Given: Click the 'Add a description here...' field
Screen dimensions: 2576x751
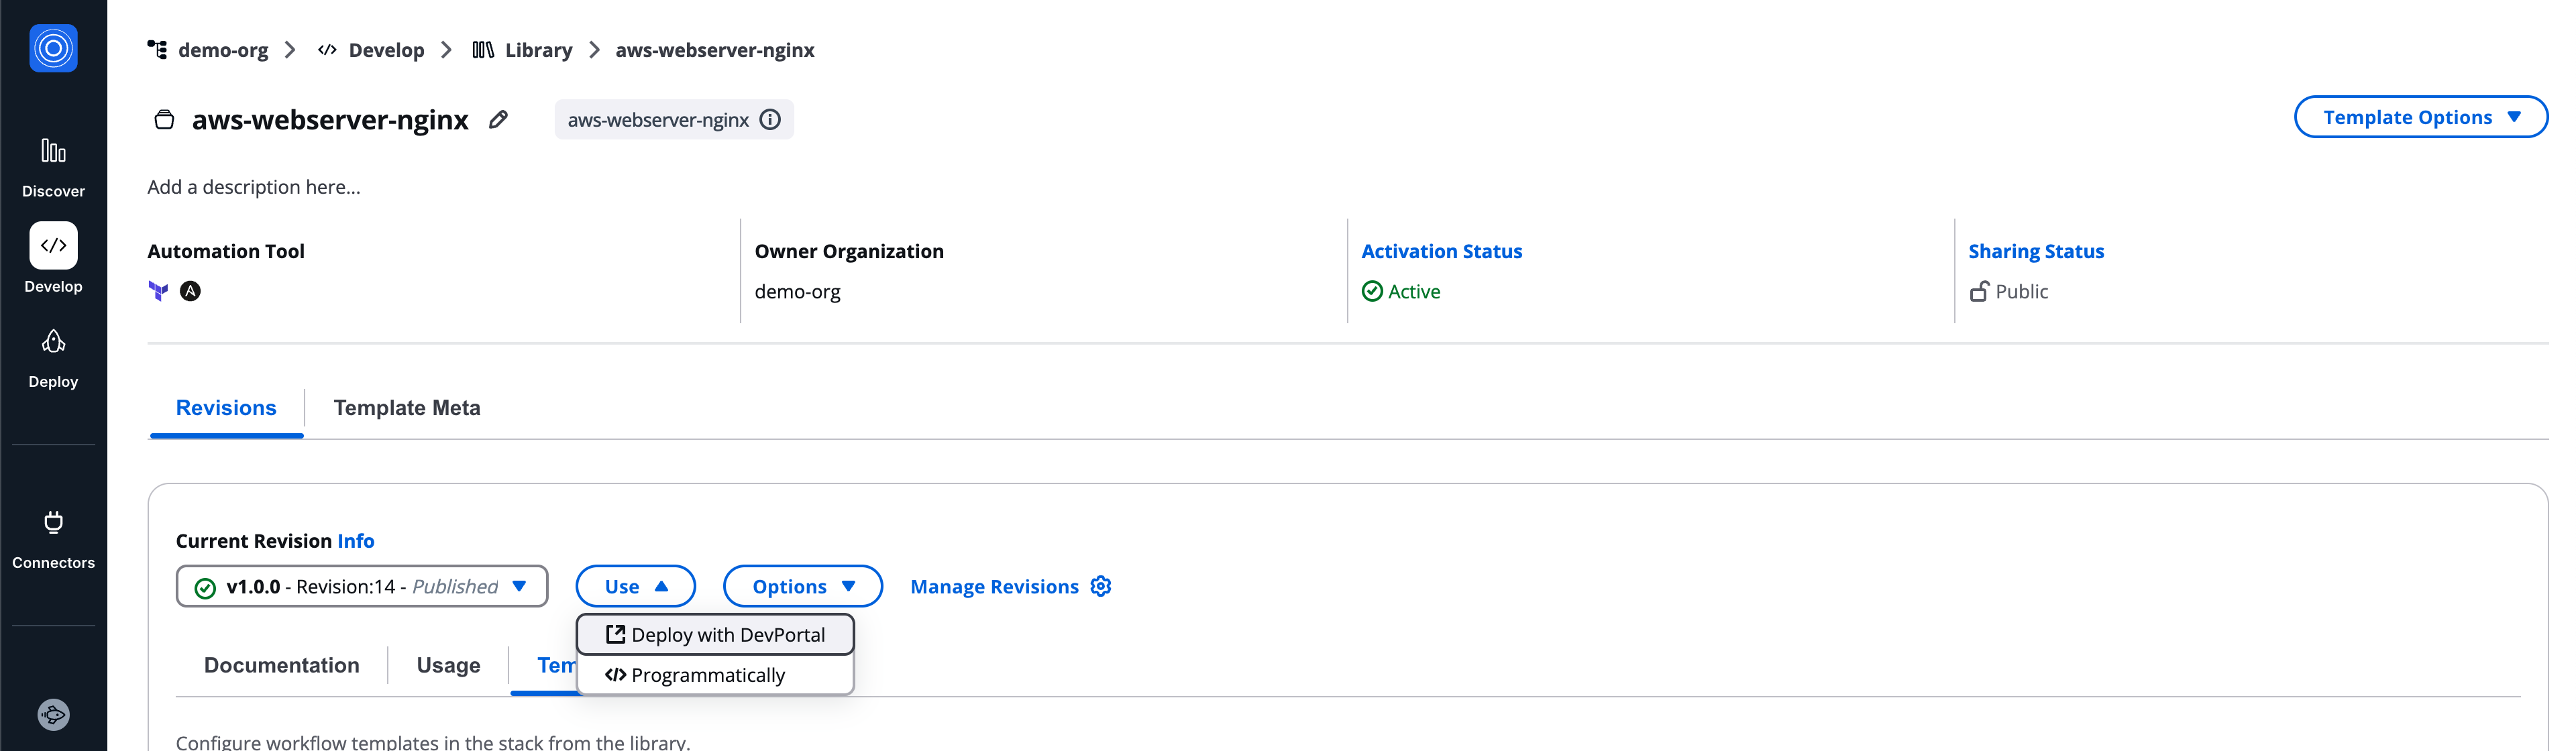Looking at the screenshot, I should (254, 187).
